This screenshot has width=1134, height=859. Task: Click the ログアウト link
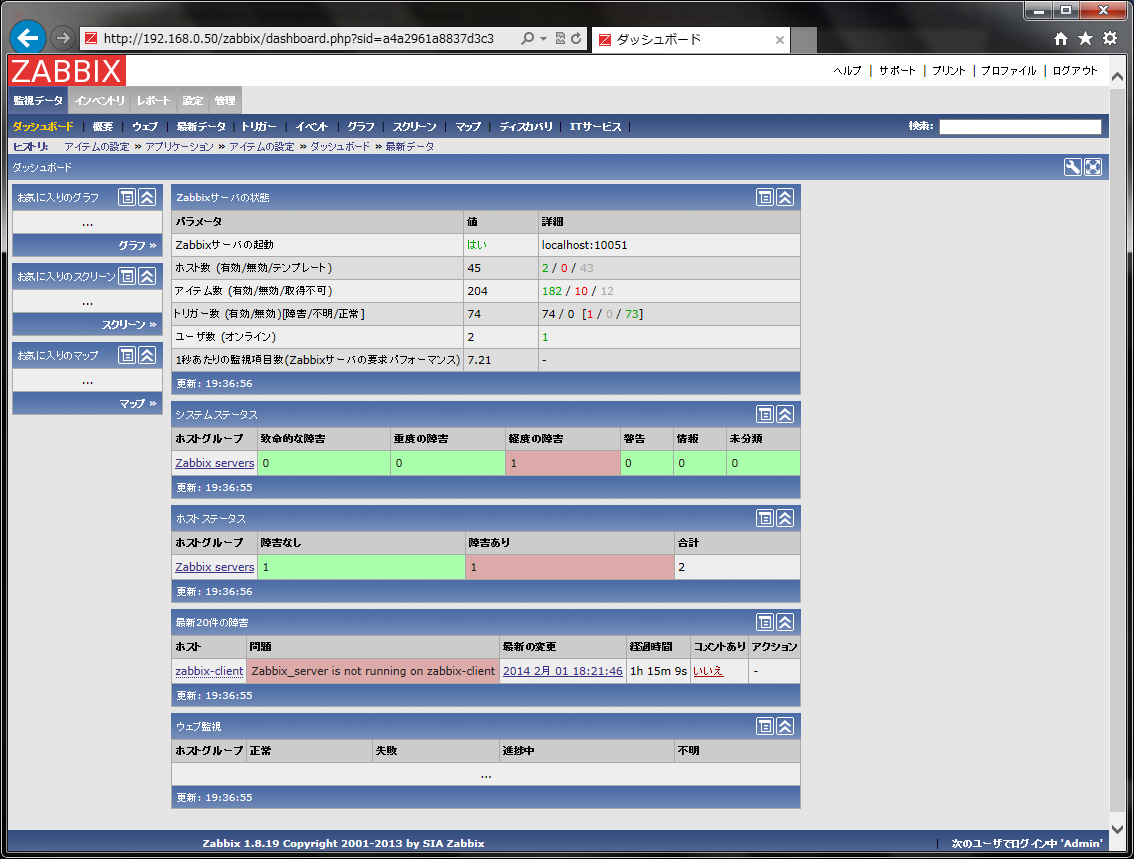(x=1075, y=71)
